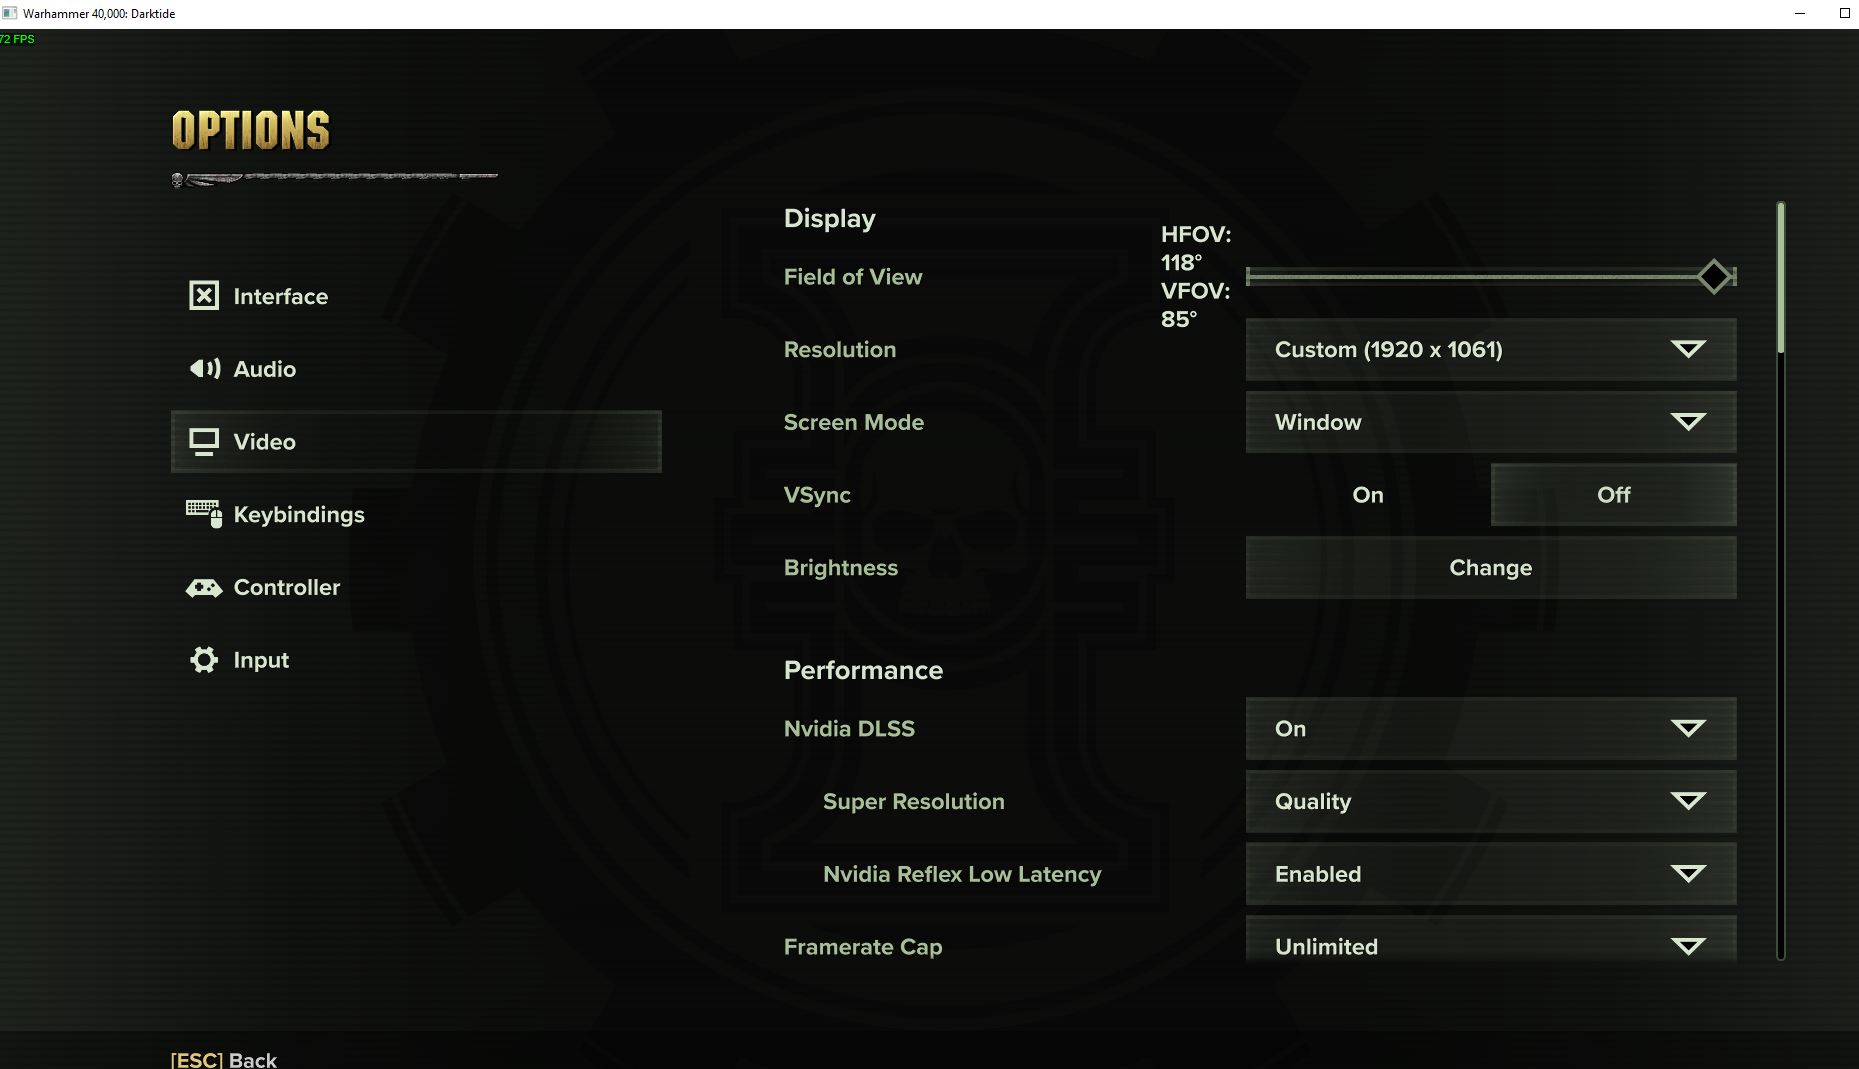Open the Framerate Cap dropdown

[x=1491, y=941]
